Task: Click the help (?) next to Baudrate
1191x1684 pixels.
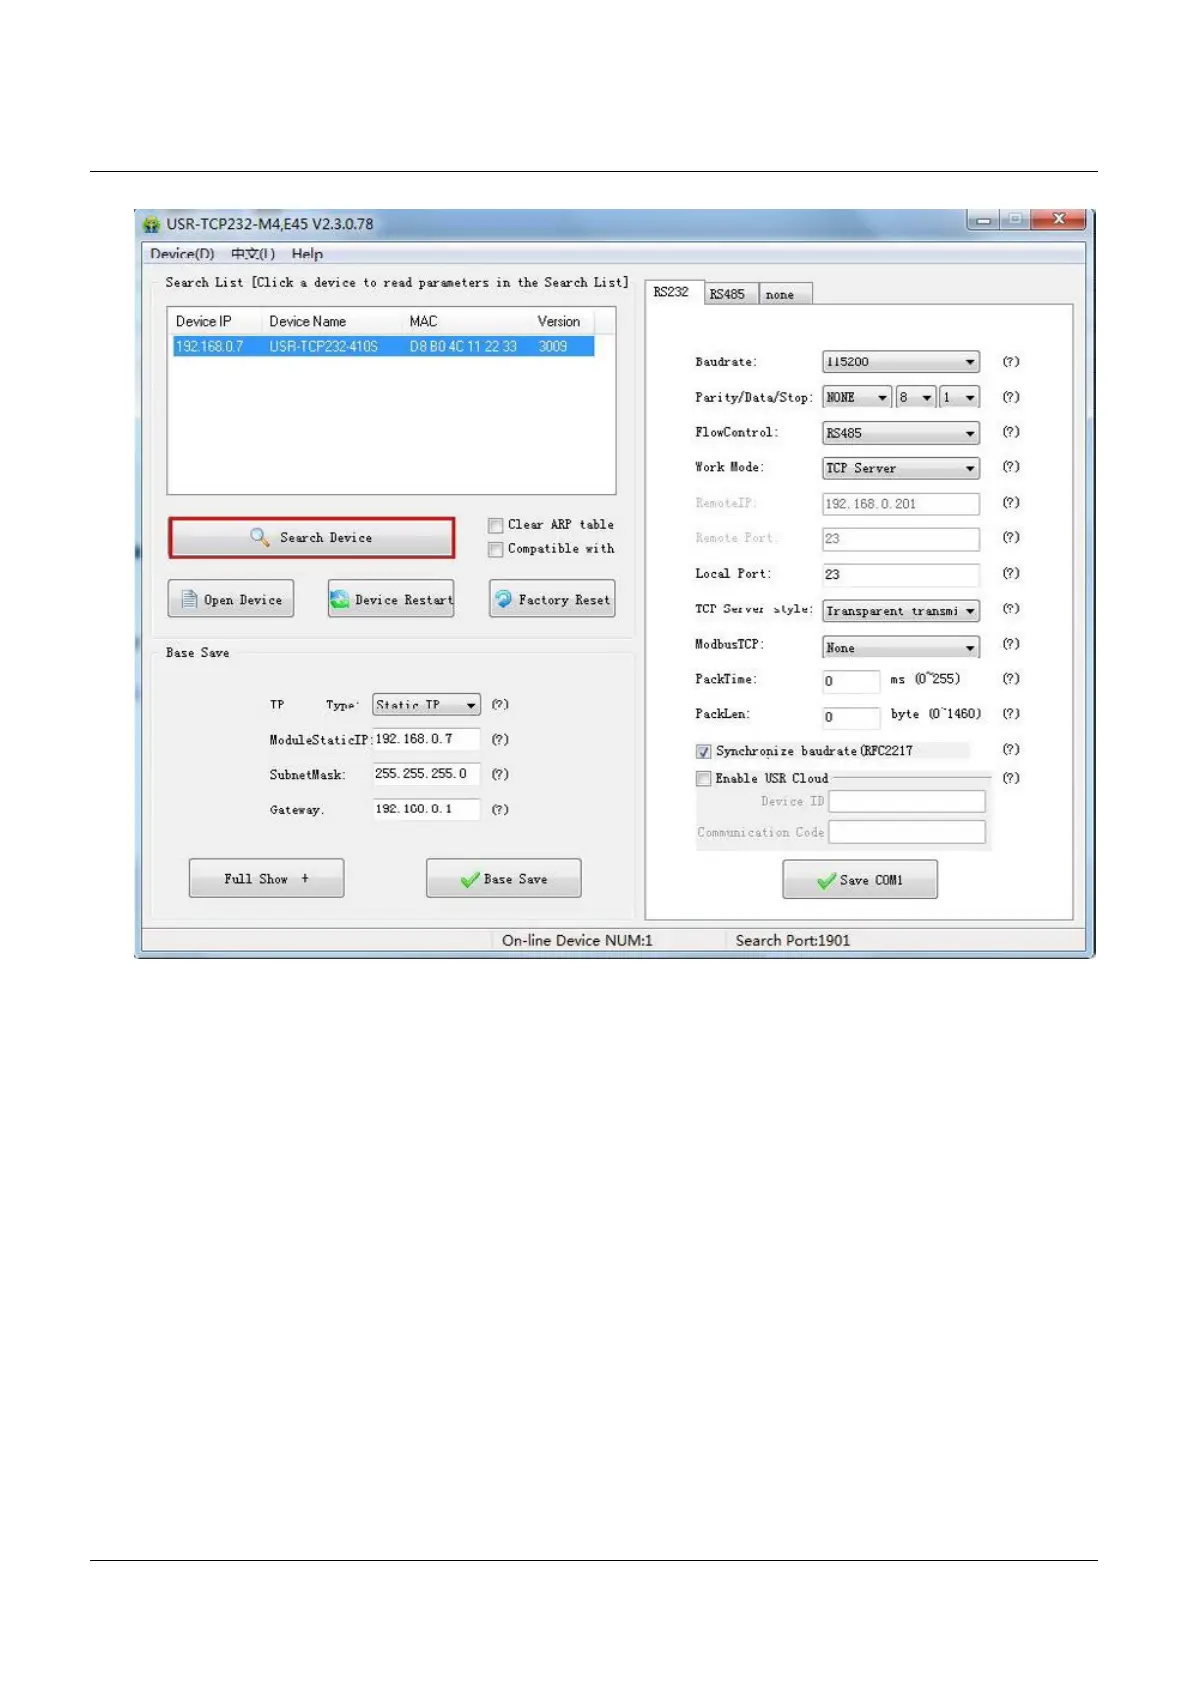Action: click(1011, 362)
